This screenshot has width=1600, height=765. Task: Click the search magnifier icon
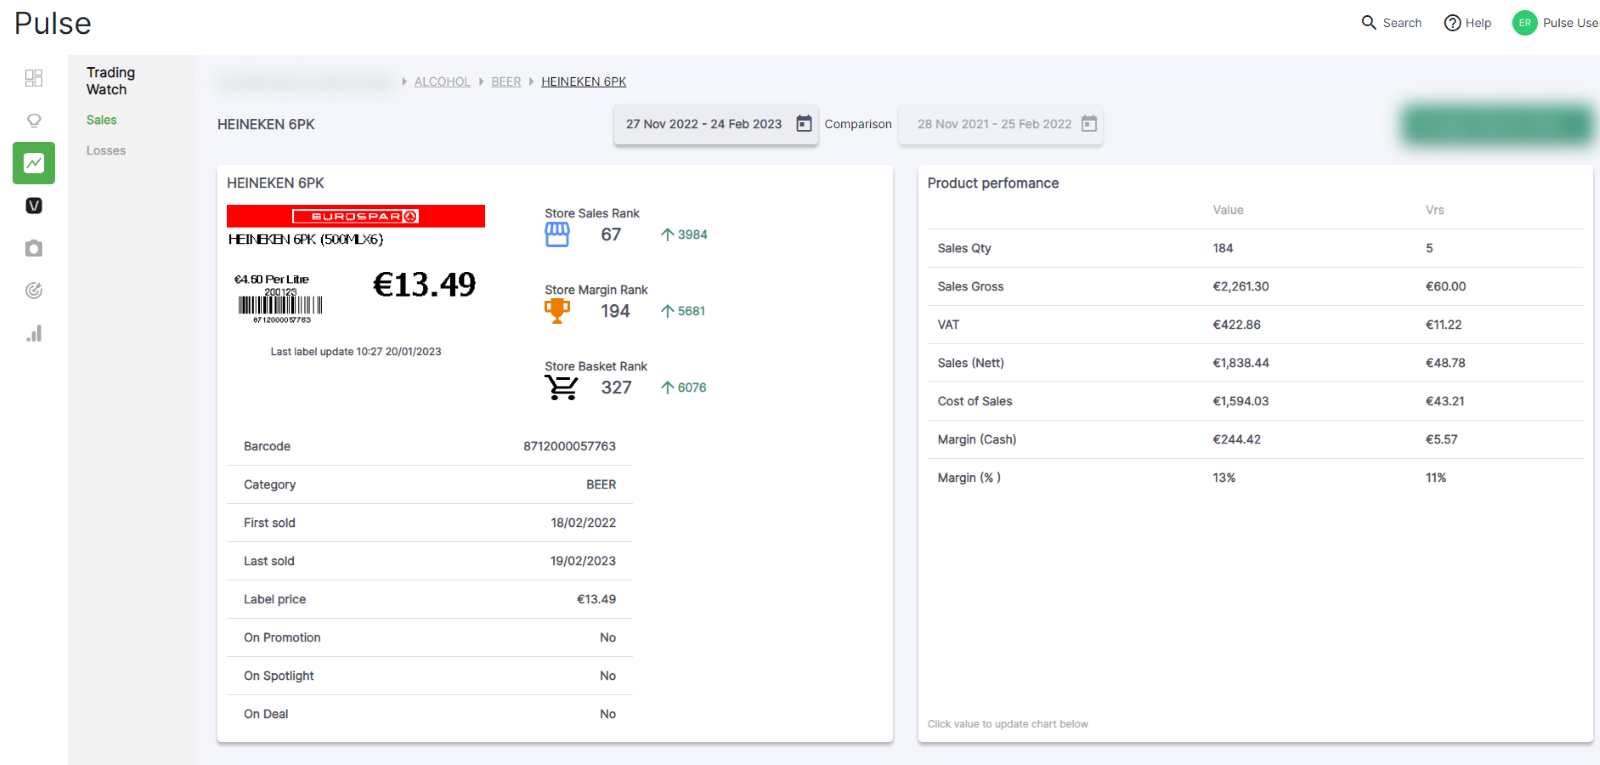(1369, 22)
